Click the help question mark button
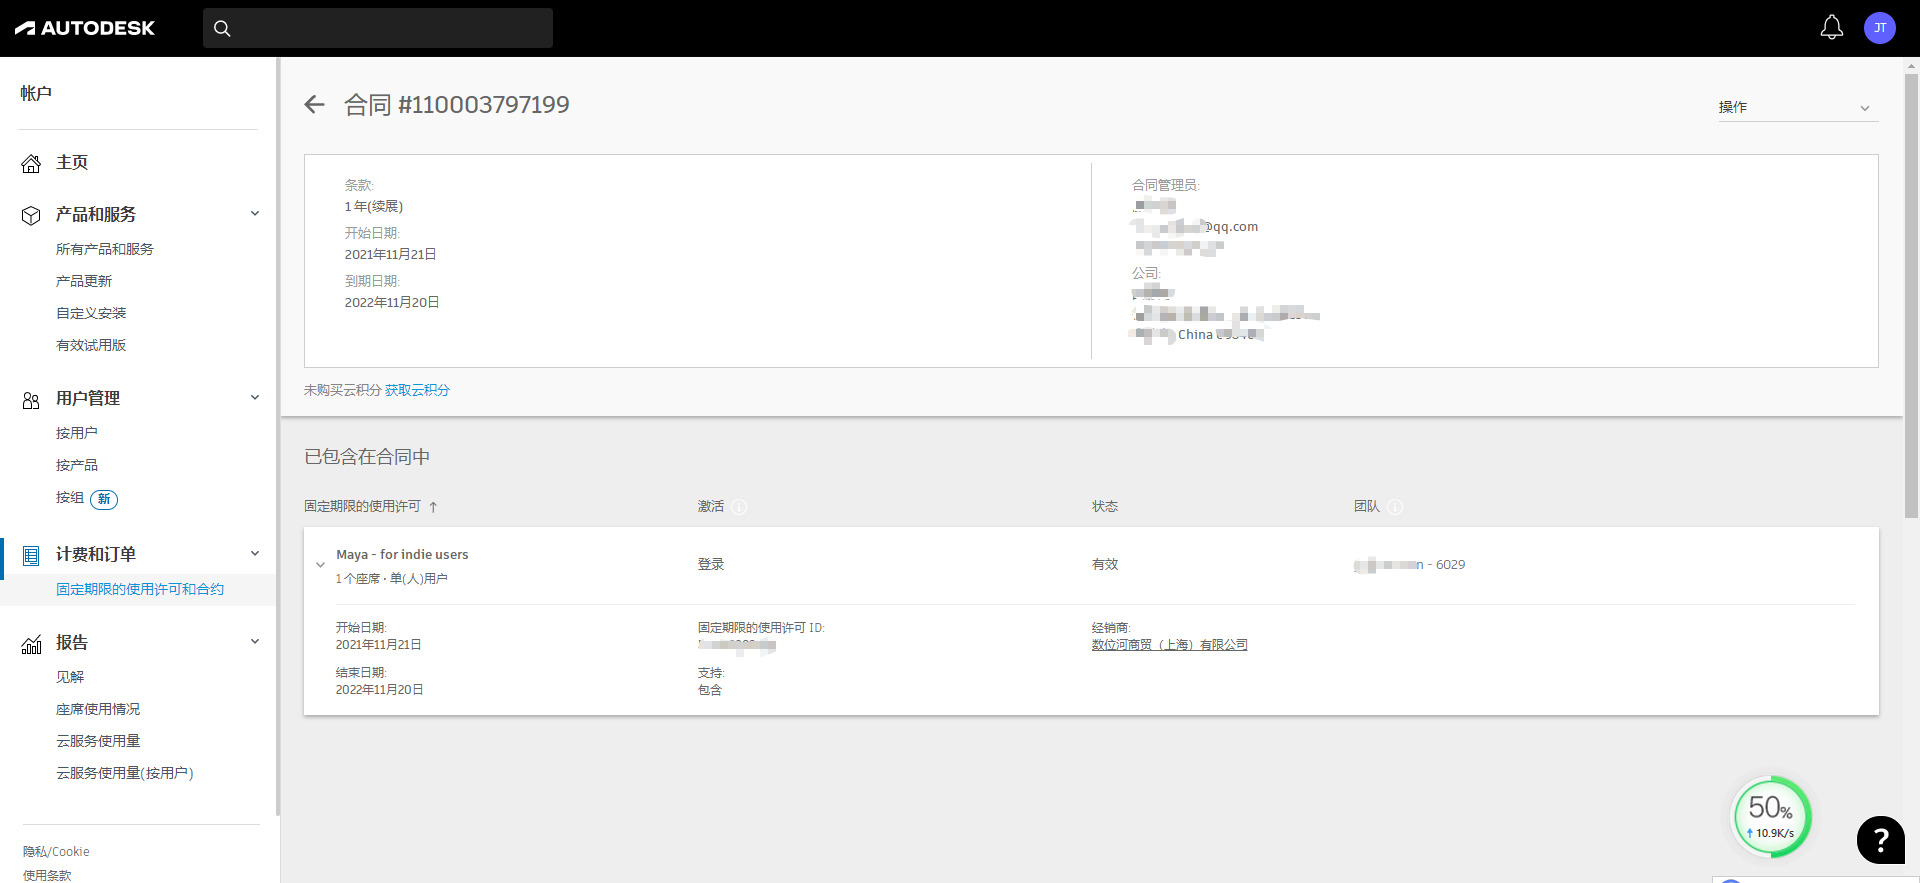Viewport: 1920px width, 883px height. coord(1880,839)
